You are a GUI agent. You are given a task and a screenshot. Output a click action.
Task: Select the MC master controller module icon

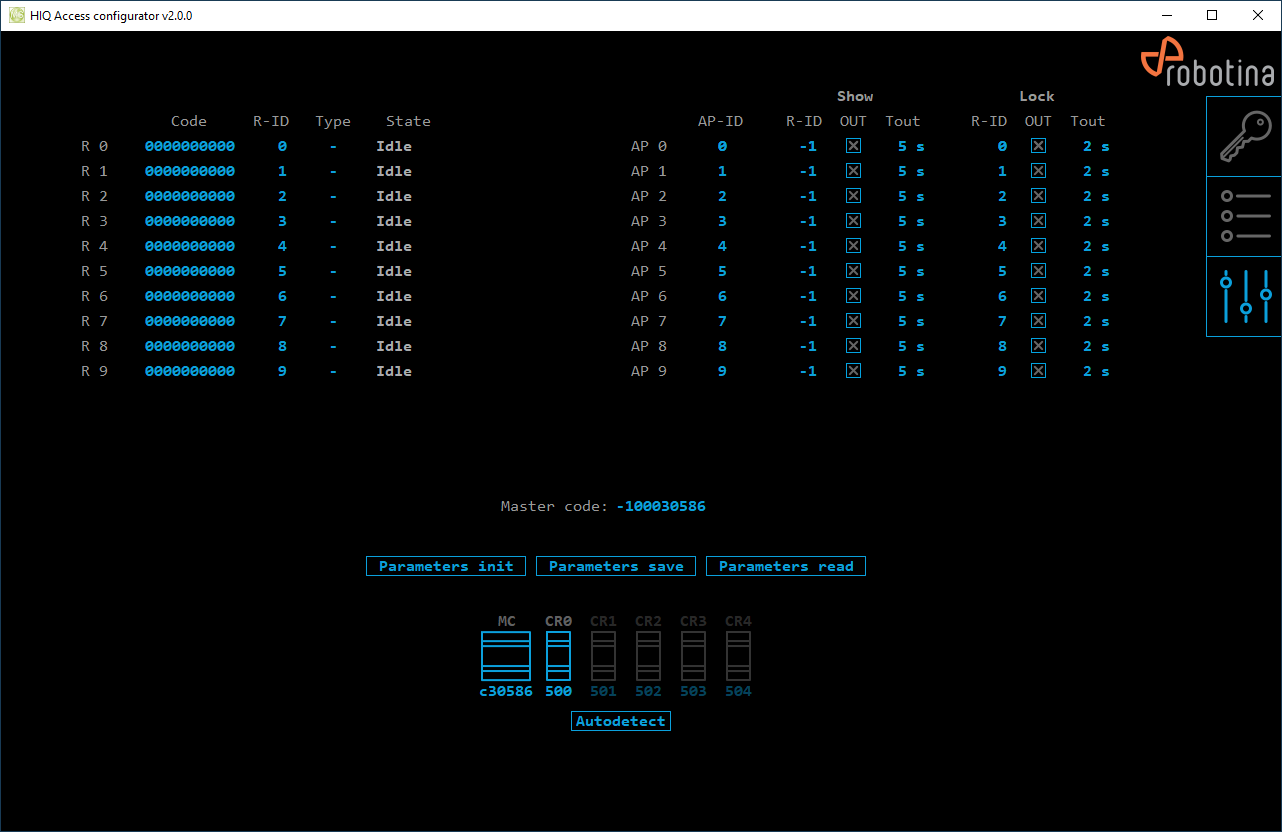506,655
